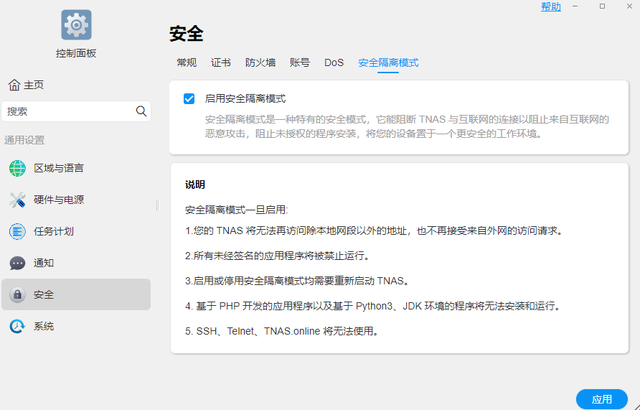Click the 搜索 input field

(76, 111)
